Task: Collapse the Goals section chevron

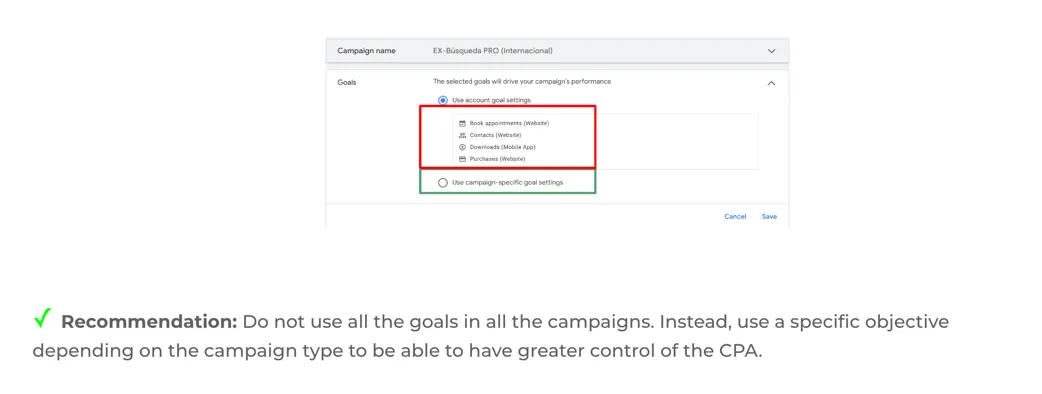Action: [771, 83]
